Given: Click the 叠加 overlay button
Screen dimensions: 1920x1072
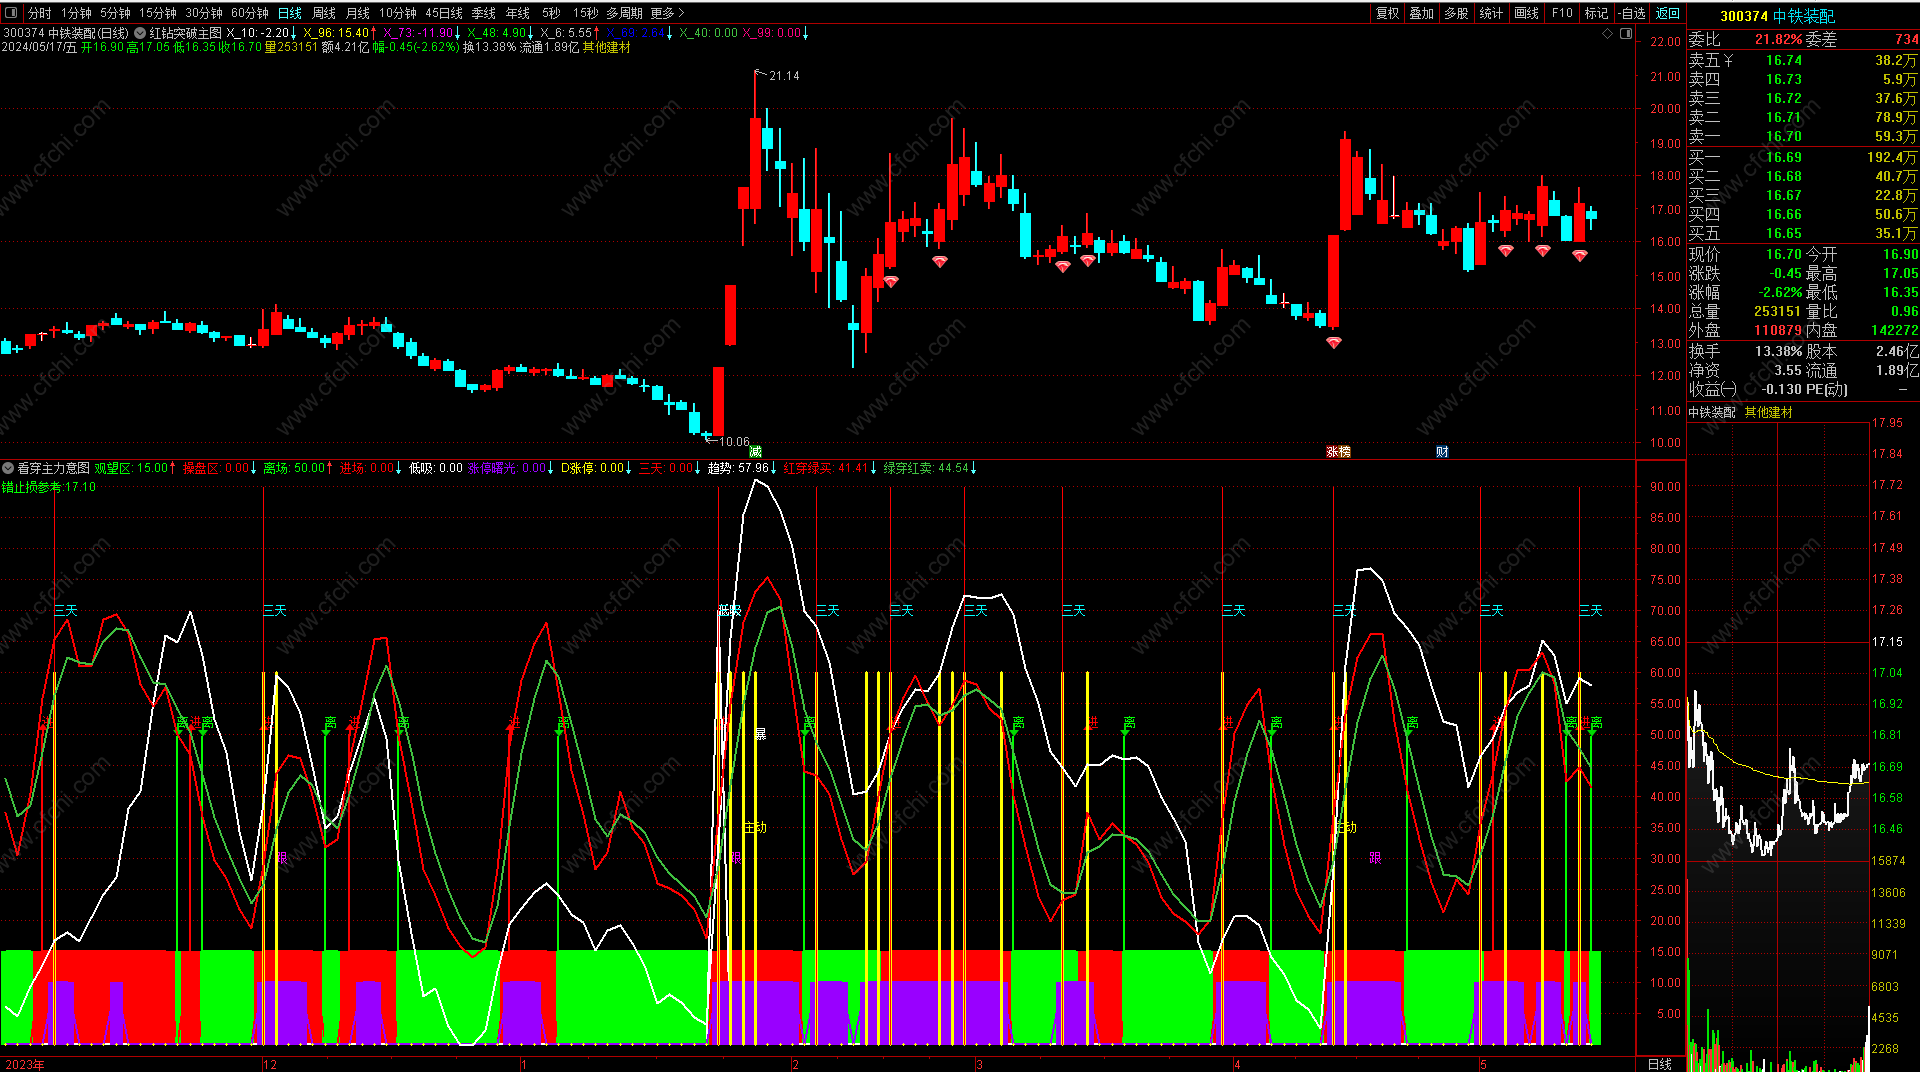Looking at the screenshot, I should [x=1422, y=13].
